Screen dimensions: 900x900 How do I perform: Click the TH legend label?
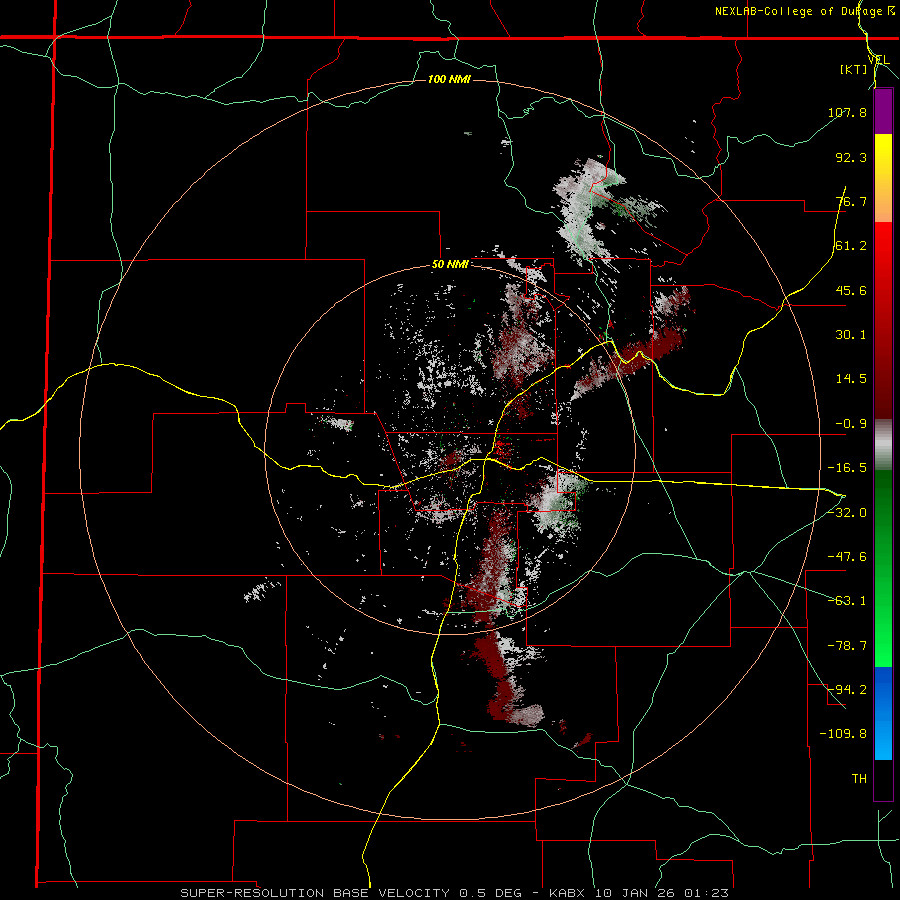pyautogui.click(x=859, y=779)
